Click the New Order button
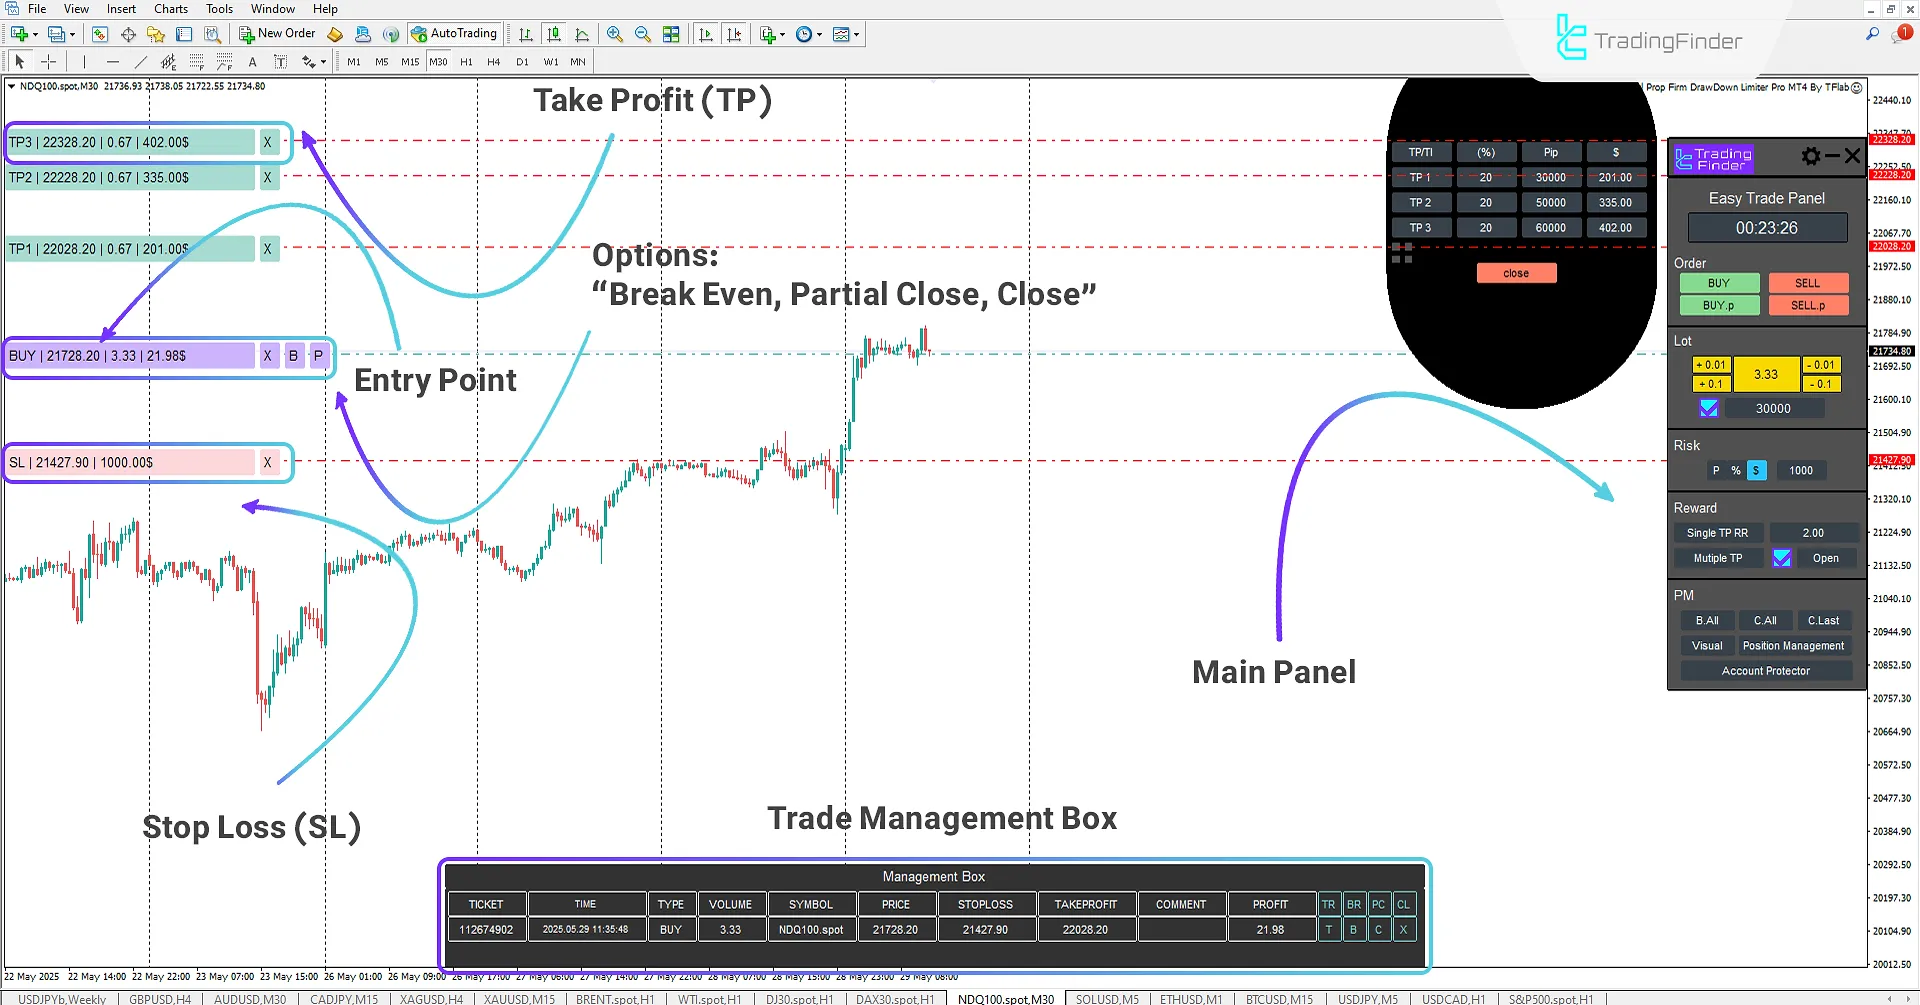 (x=277, y=34)
